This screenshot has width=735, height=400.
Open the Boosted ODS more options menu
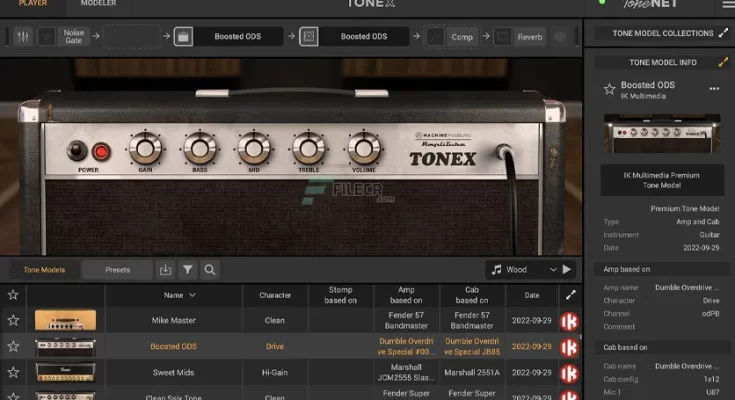click(714, 89)
